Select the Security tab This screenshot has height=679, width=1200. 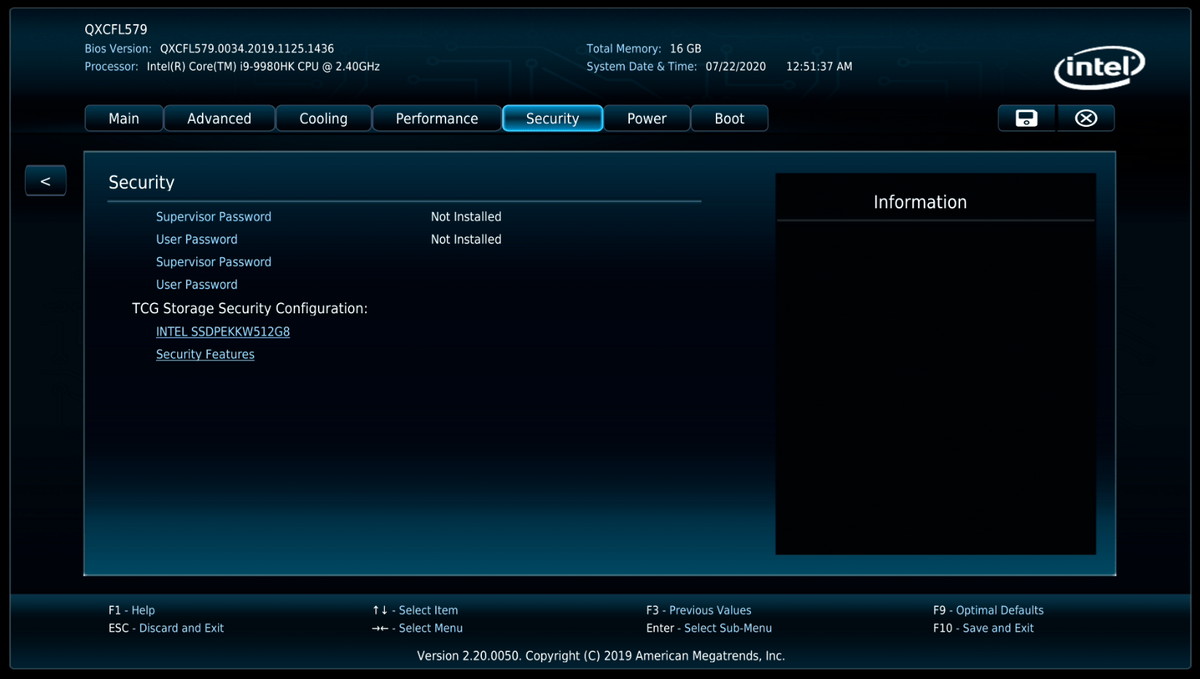pyautogui.click(x=552, y=118)
